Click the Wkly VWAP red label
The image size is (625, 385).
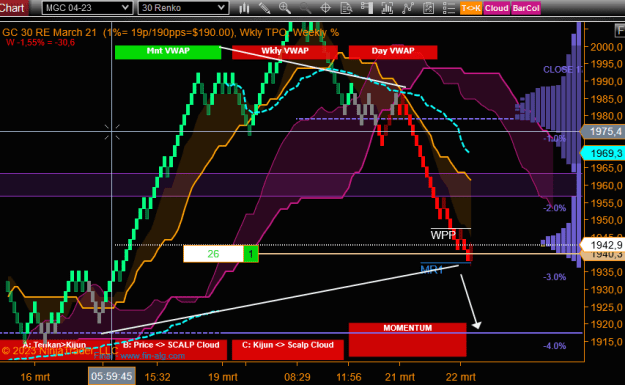tap(285, 52)
